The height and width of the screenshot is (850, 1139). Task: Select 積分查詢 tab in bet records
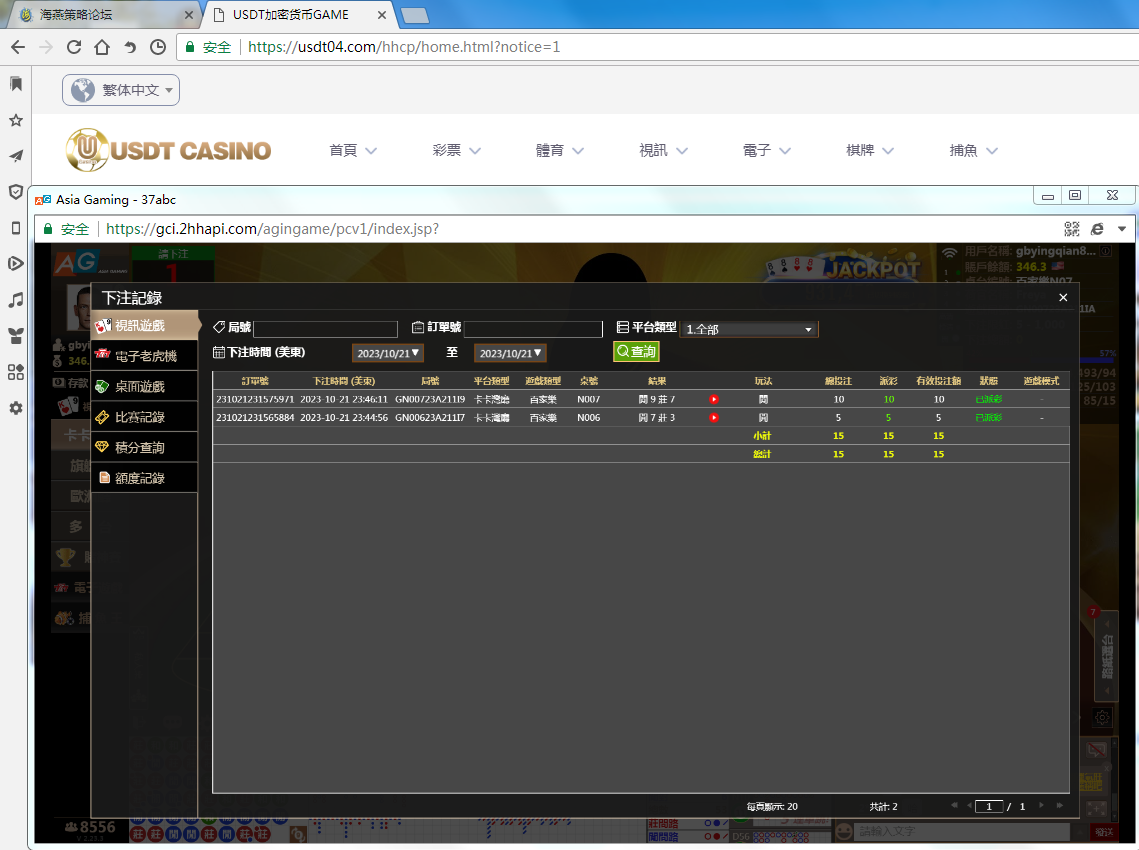145,448
